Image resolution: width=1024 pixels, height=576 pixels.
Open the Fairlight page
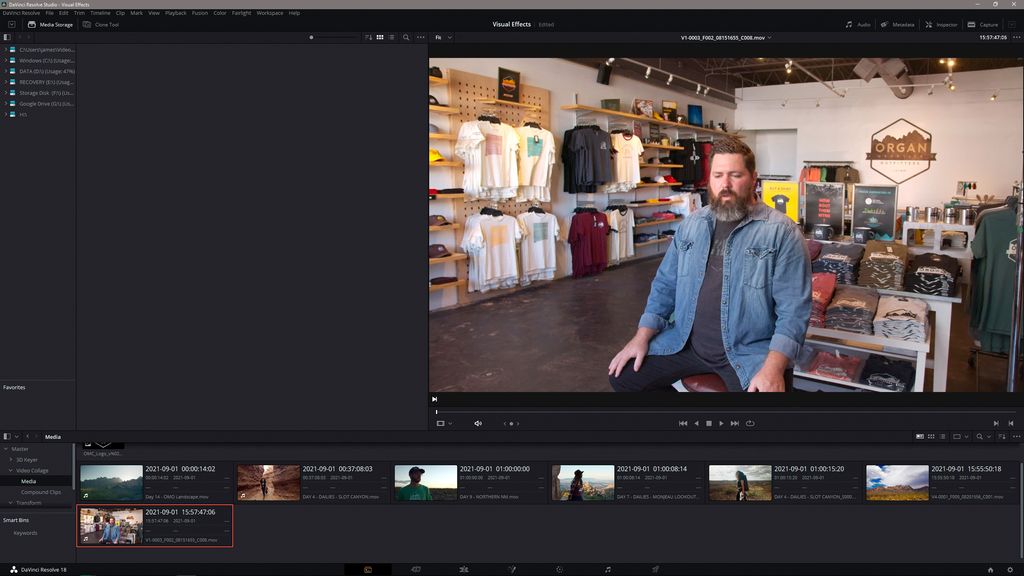[x=607, y=569]
